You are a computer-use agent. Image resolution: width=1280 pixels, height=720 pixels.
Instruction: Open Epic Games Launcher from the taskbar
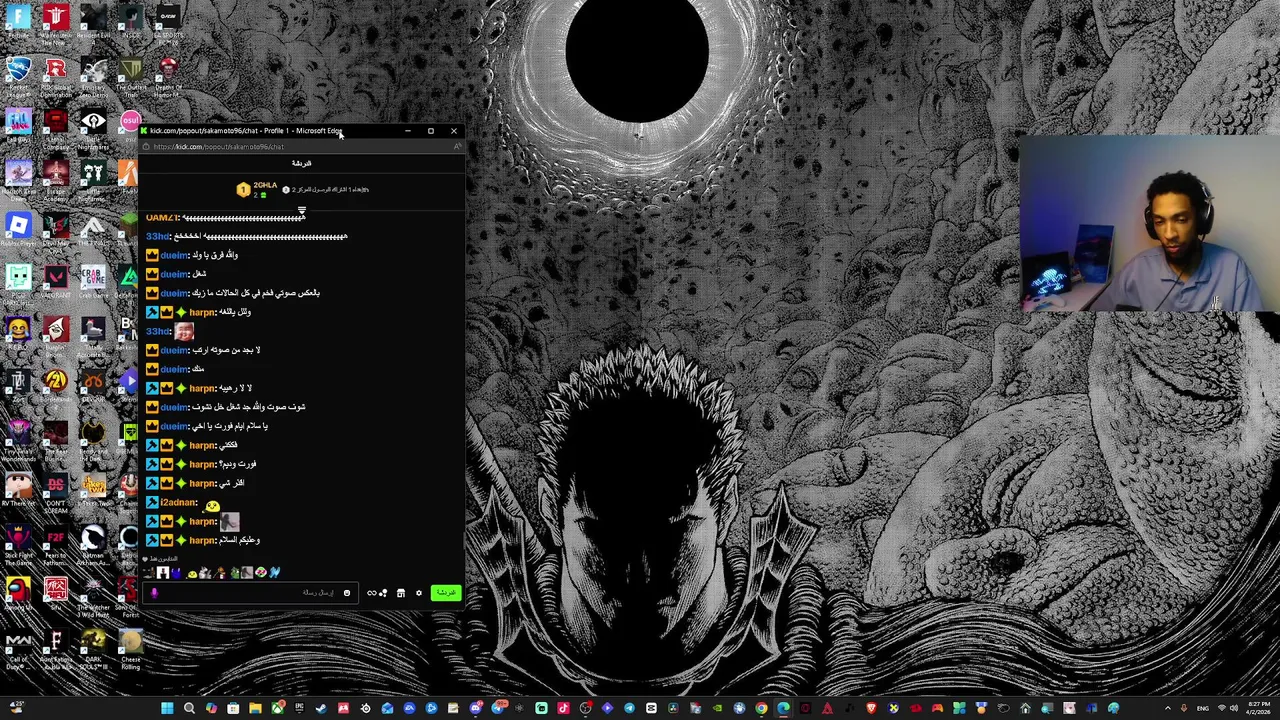(x=299, y=708)
